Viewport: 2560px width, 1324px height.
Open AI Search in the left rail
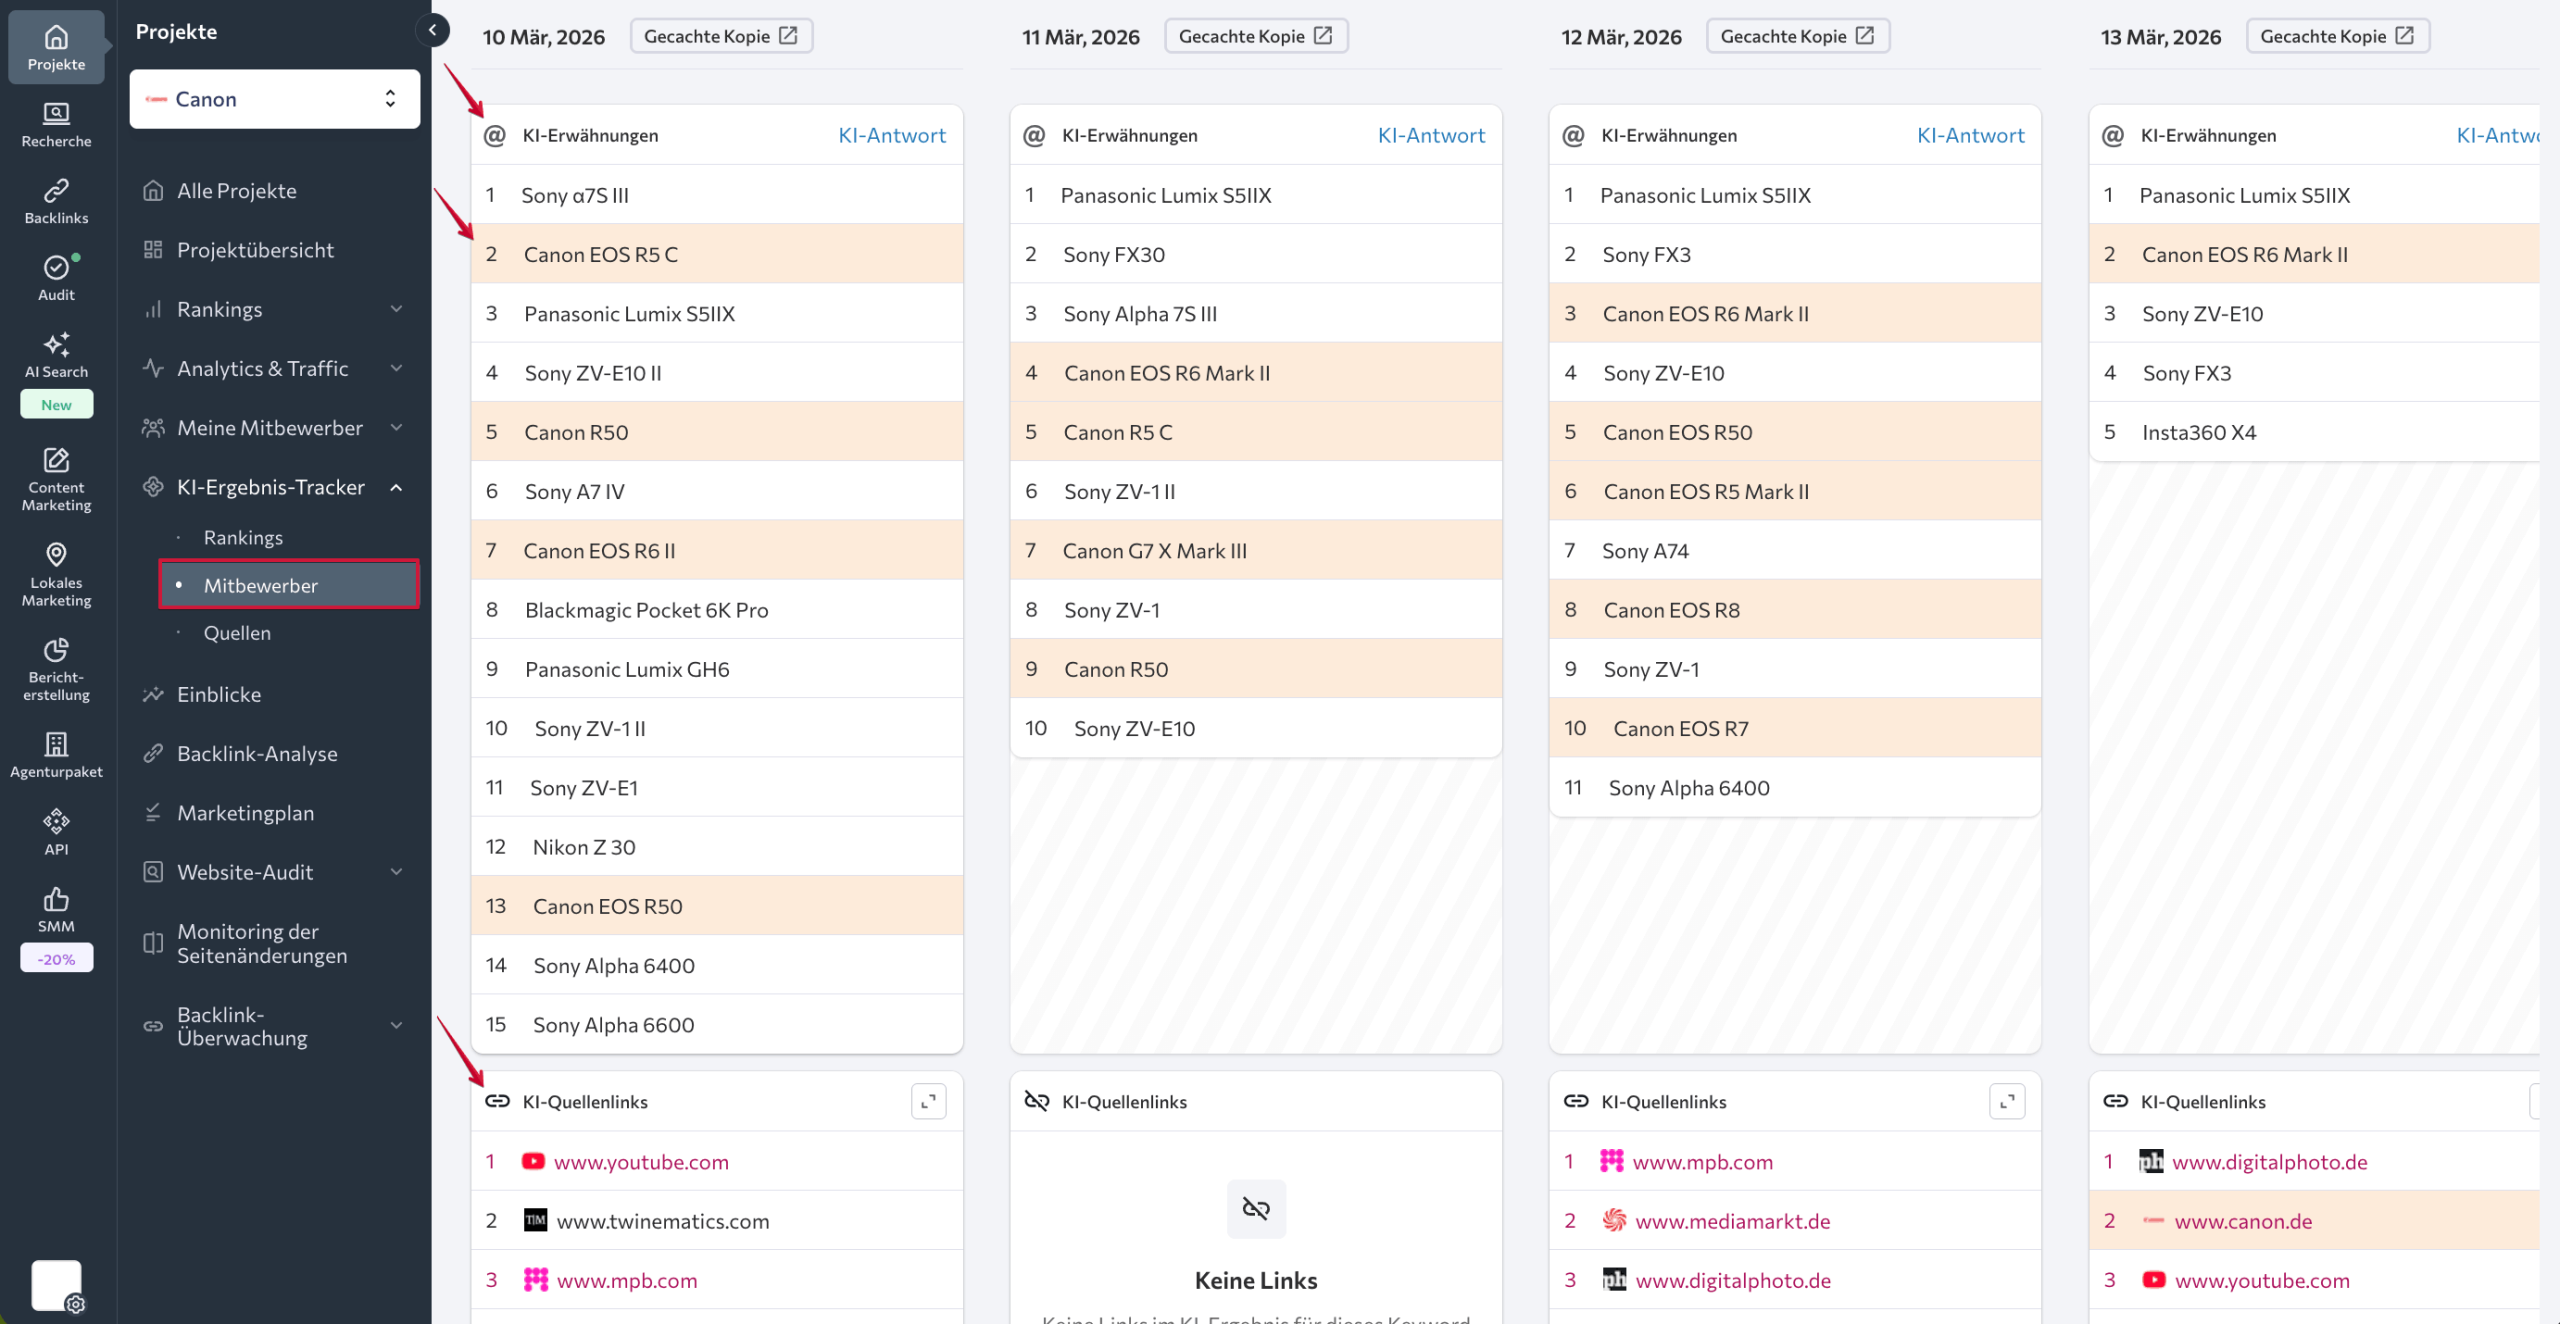point(56,355)
